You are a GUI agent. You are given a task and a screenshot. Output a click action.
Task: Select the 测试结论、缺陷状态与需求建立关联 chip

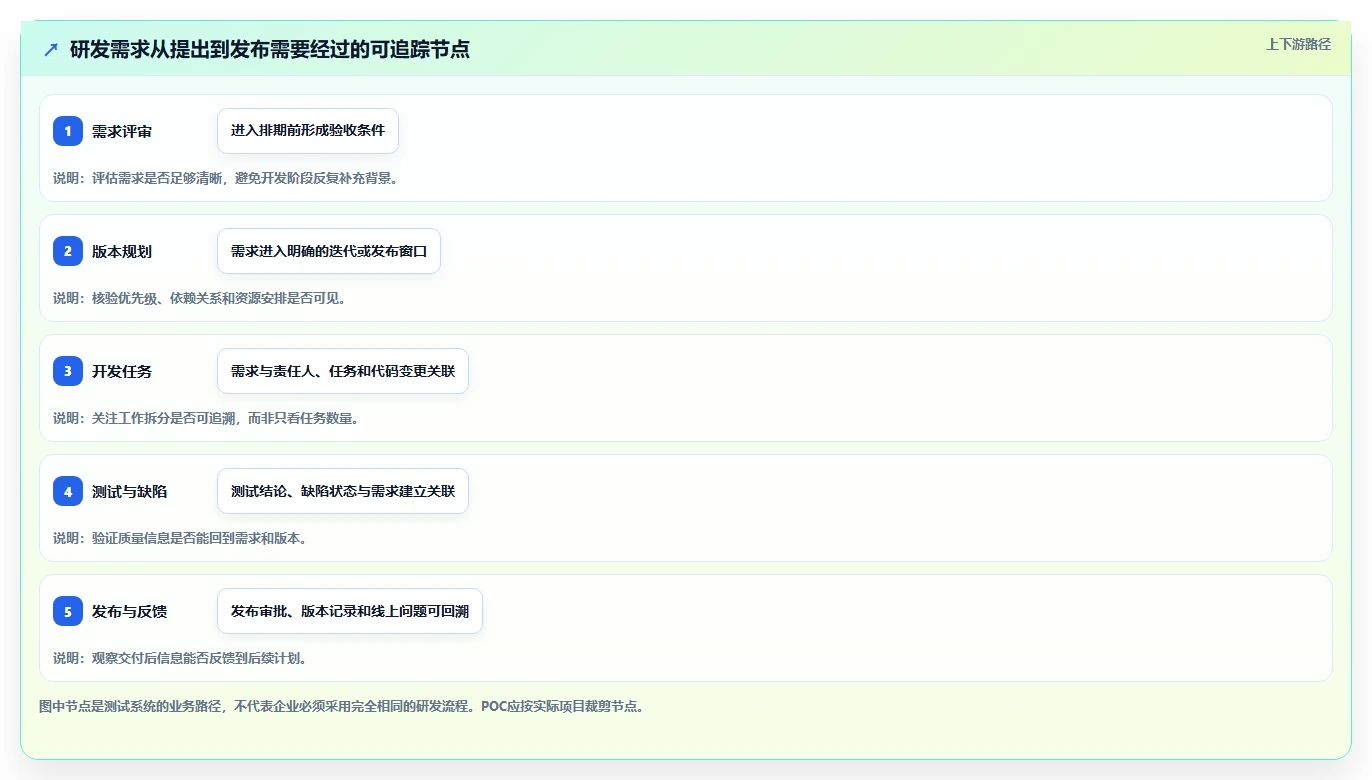point(343,491)
